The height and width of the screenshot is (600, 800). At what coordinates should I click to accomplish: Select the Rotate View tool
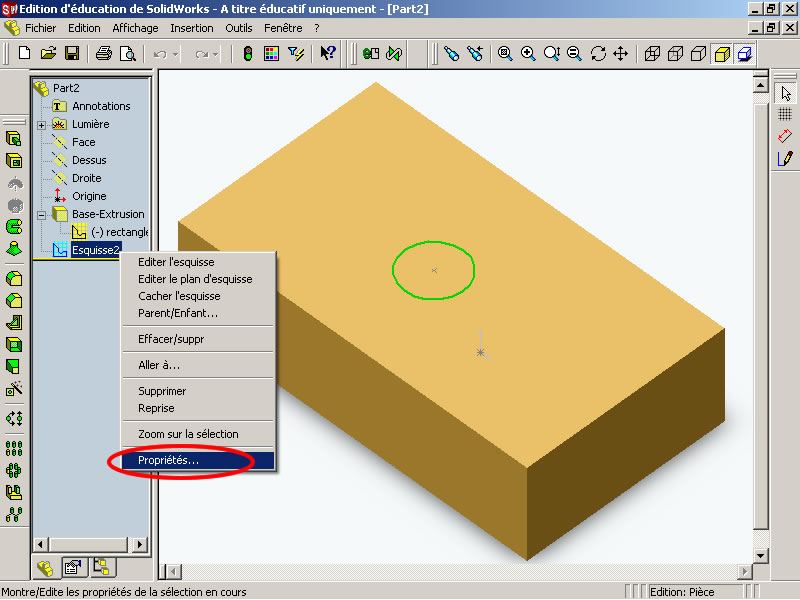[598, 54]
